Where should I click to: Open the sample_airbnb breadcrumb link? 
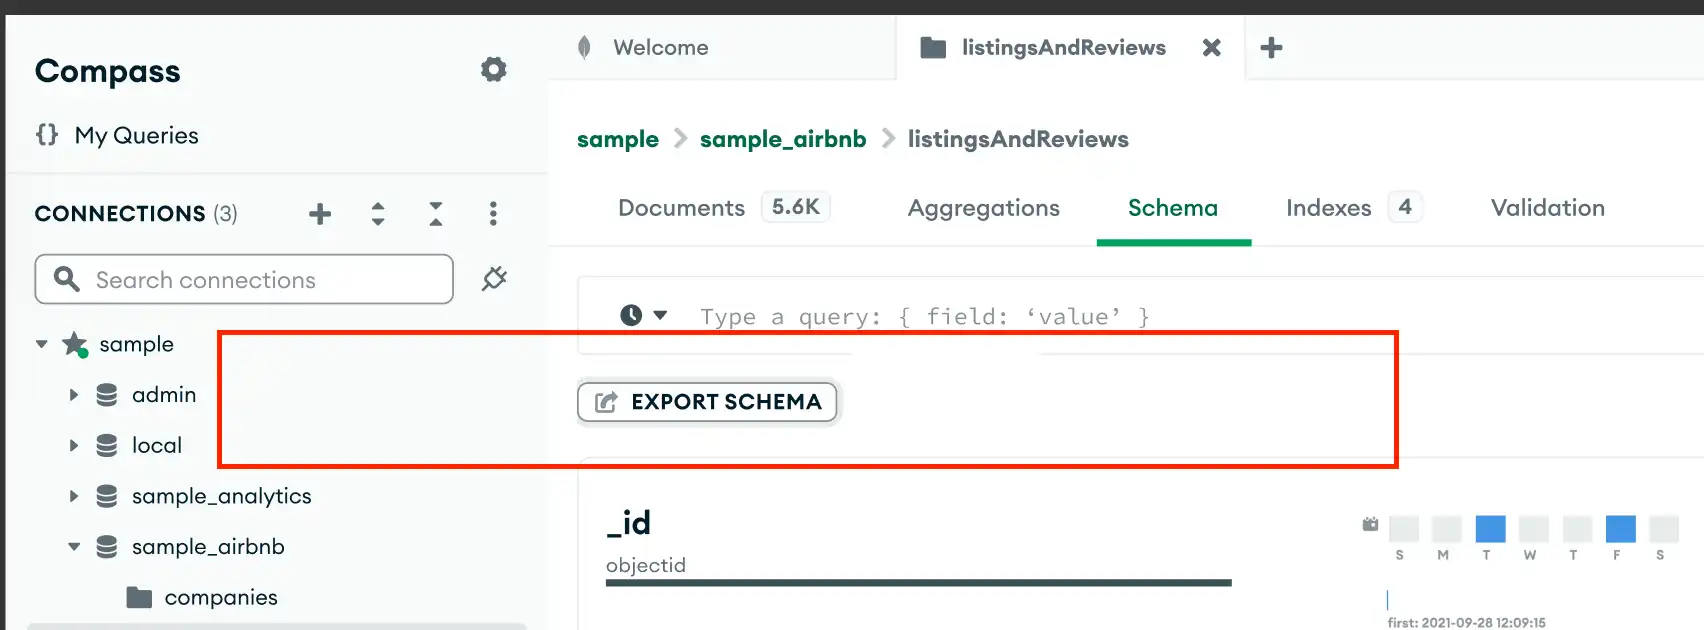(782, 139)
